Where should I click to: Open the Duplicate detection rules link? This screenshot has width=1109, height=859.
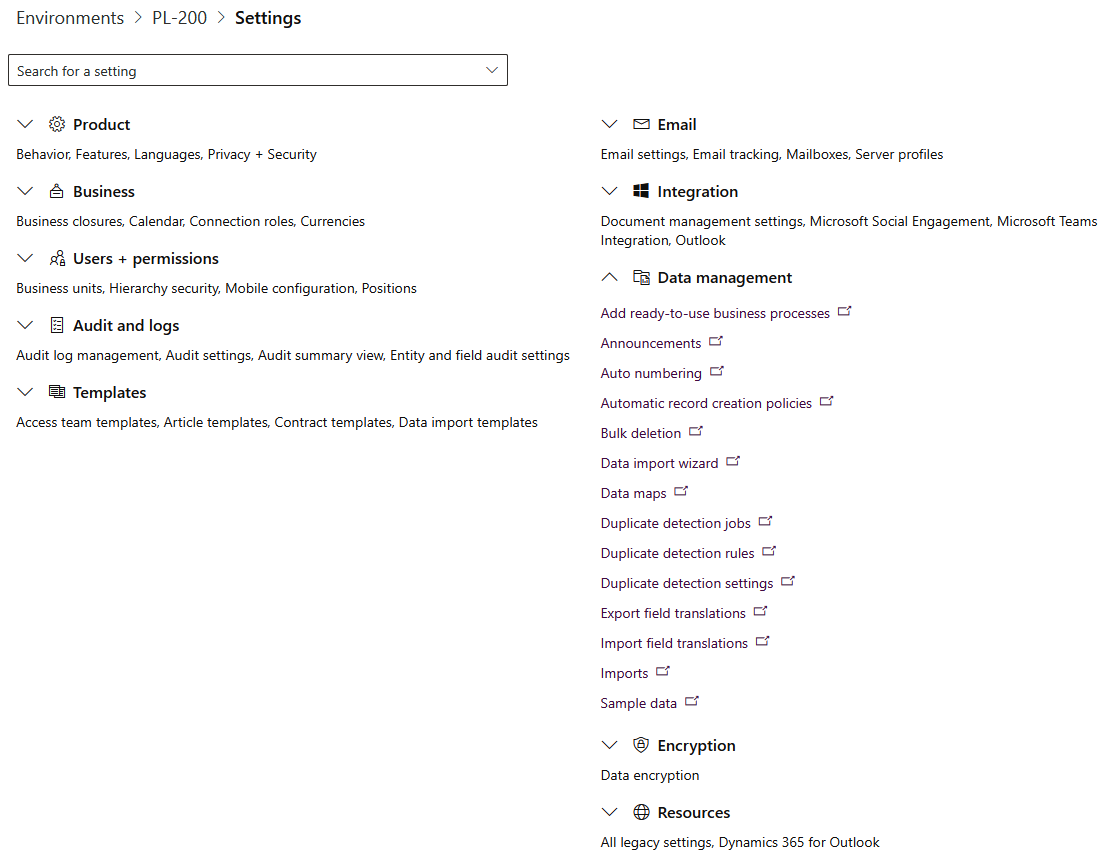(678, 554)
